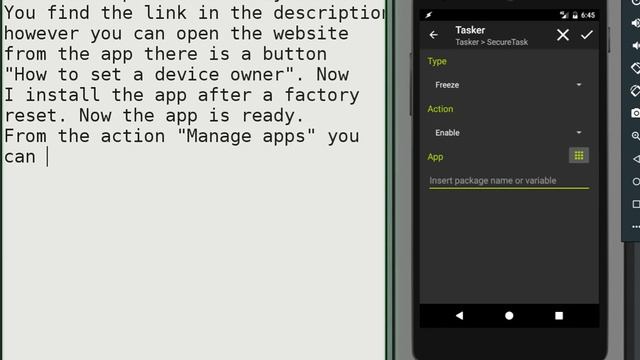This screenshot has width=640, height=360.
Task: Open the app picker grid icon
Action: point(579,156)
